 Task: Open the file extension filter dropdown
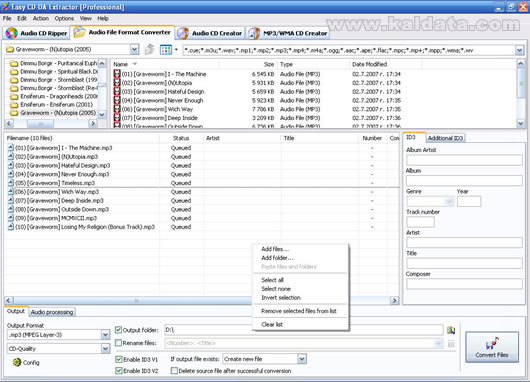click(520, 50)
